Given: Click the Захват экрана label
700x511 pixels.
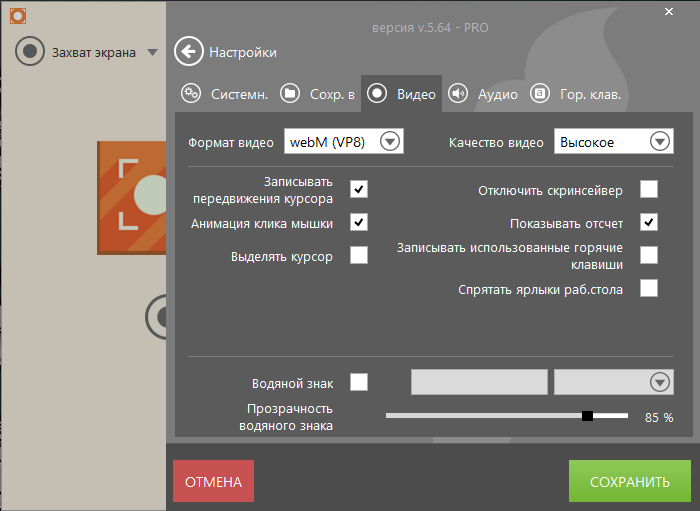Looking at the screenshot, I should click(x=94, y=53).
